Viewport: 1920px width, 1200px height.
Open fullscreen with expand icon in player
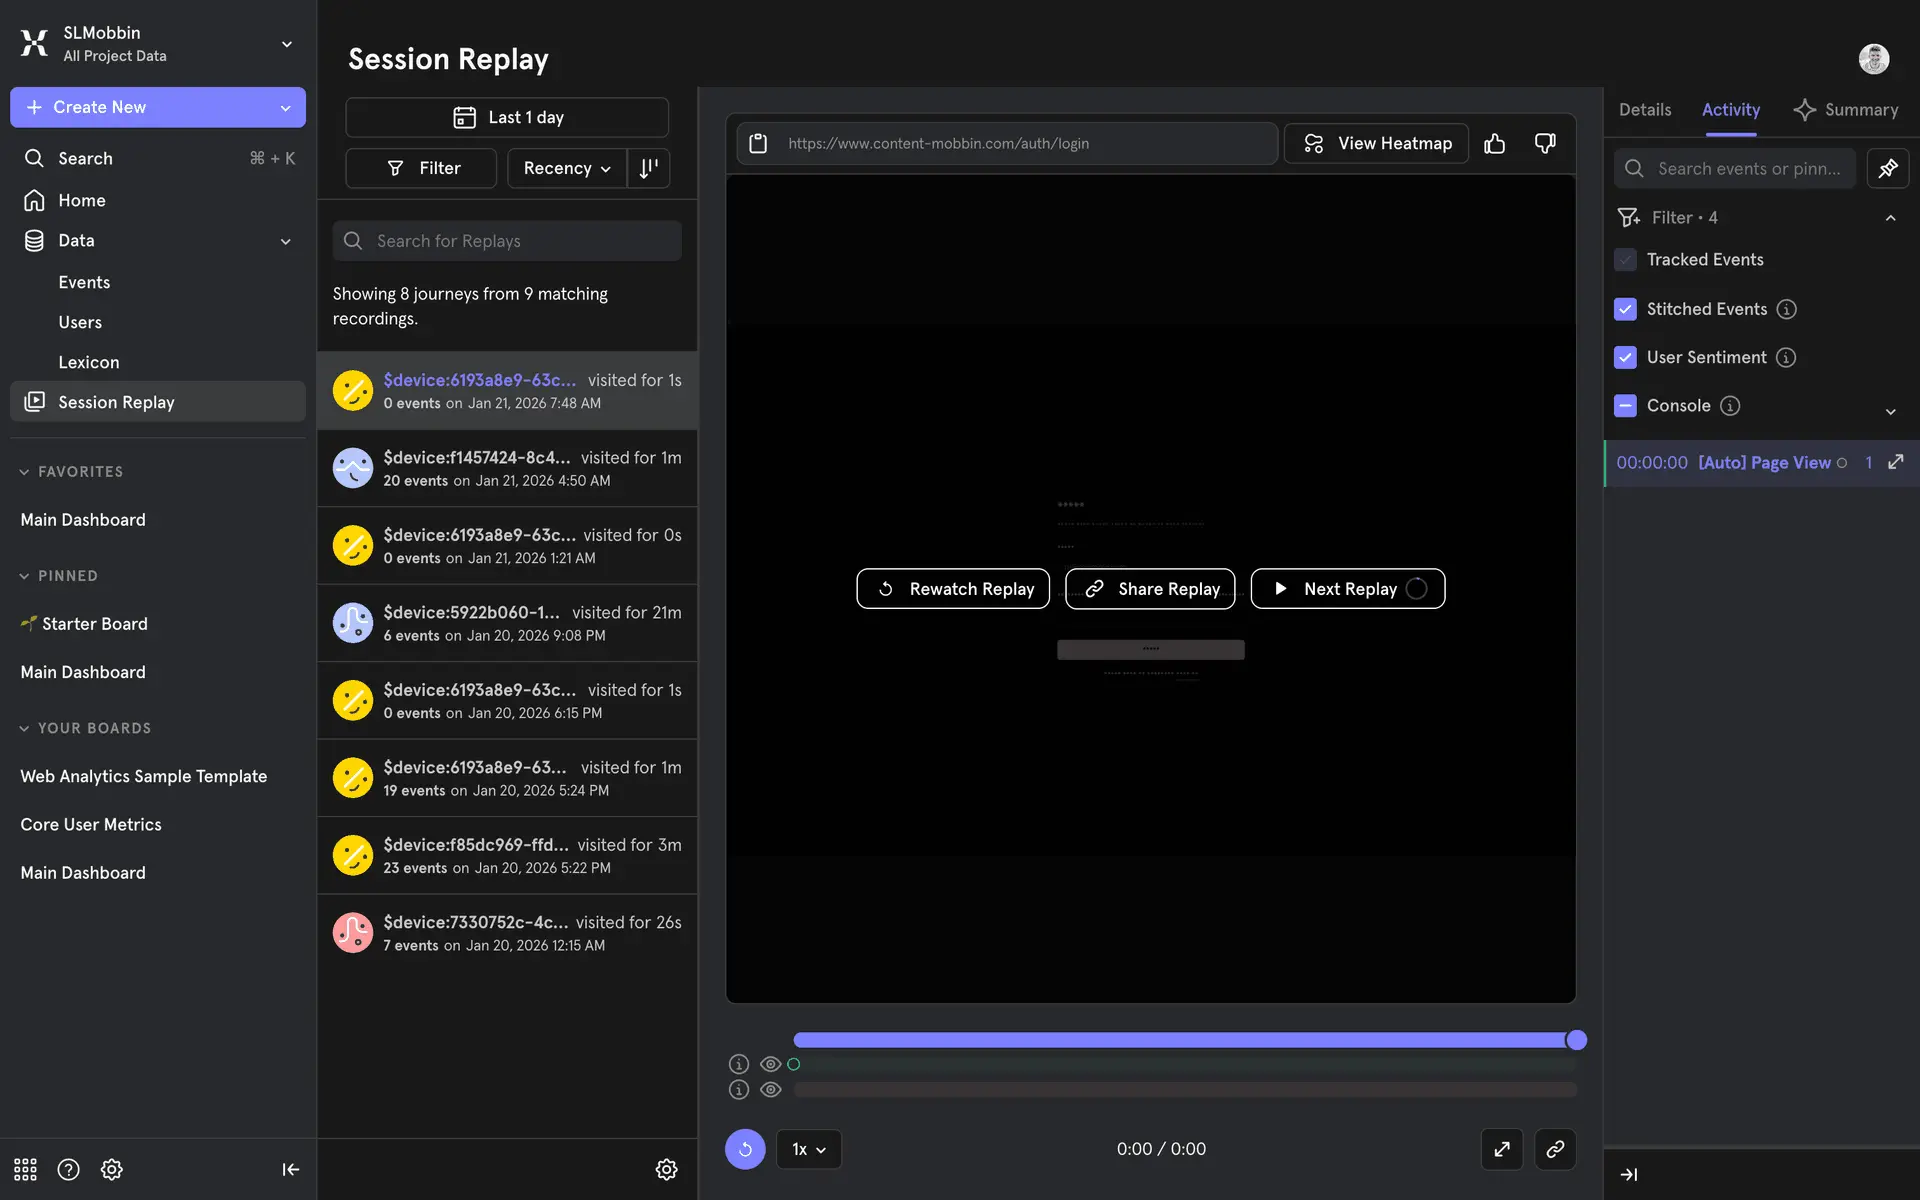click(1501, 1149)
